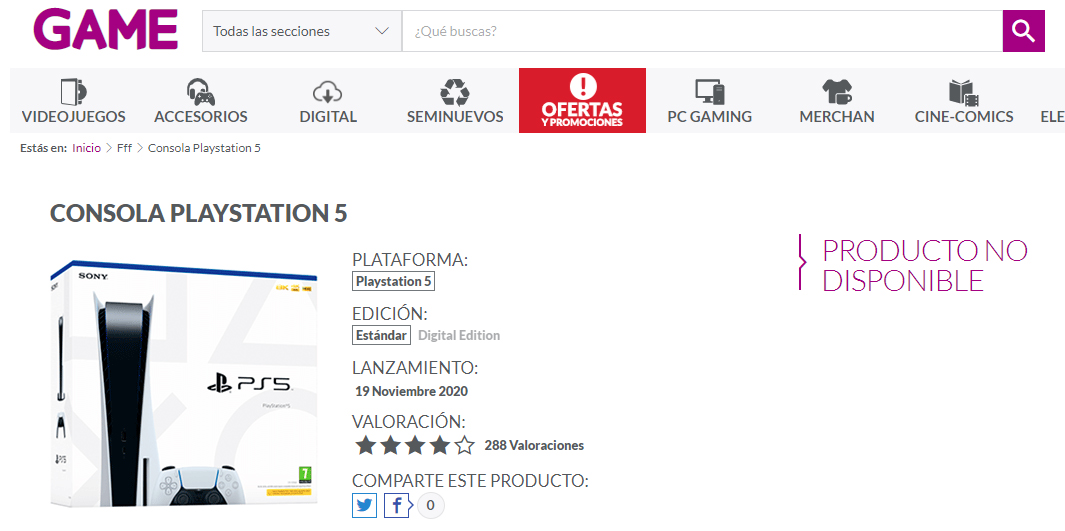Open the Accesorios headset and controller icon

click(x=200, y=92)
